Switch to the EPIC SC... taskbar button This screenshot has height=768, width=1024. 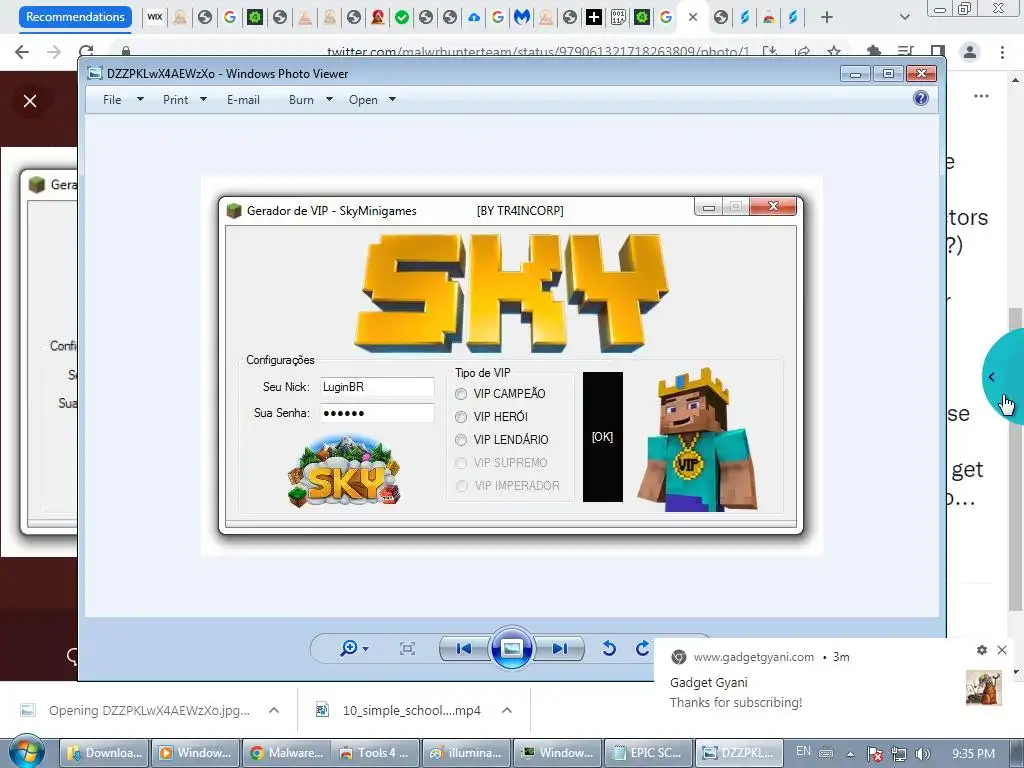click(x=648, y=753)
